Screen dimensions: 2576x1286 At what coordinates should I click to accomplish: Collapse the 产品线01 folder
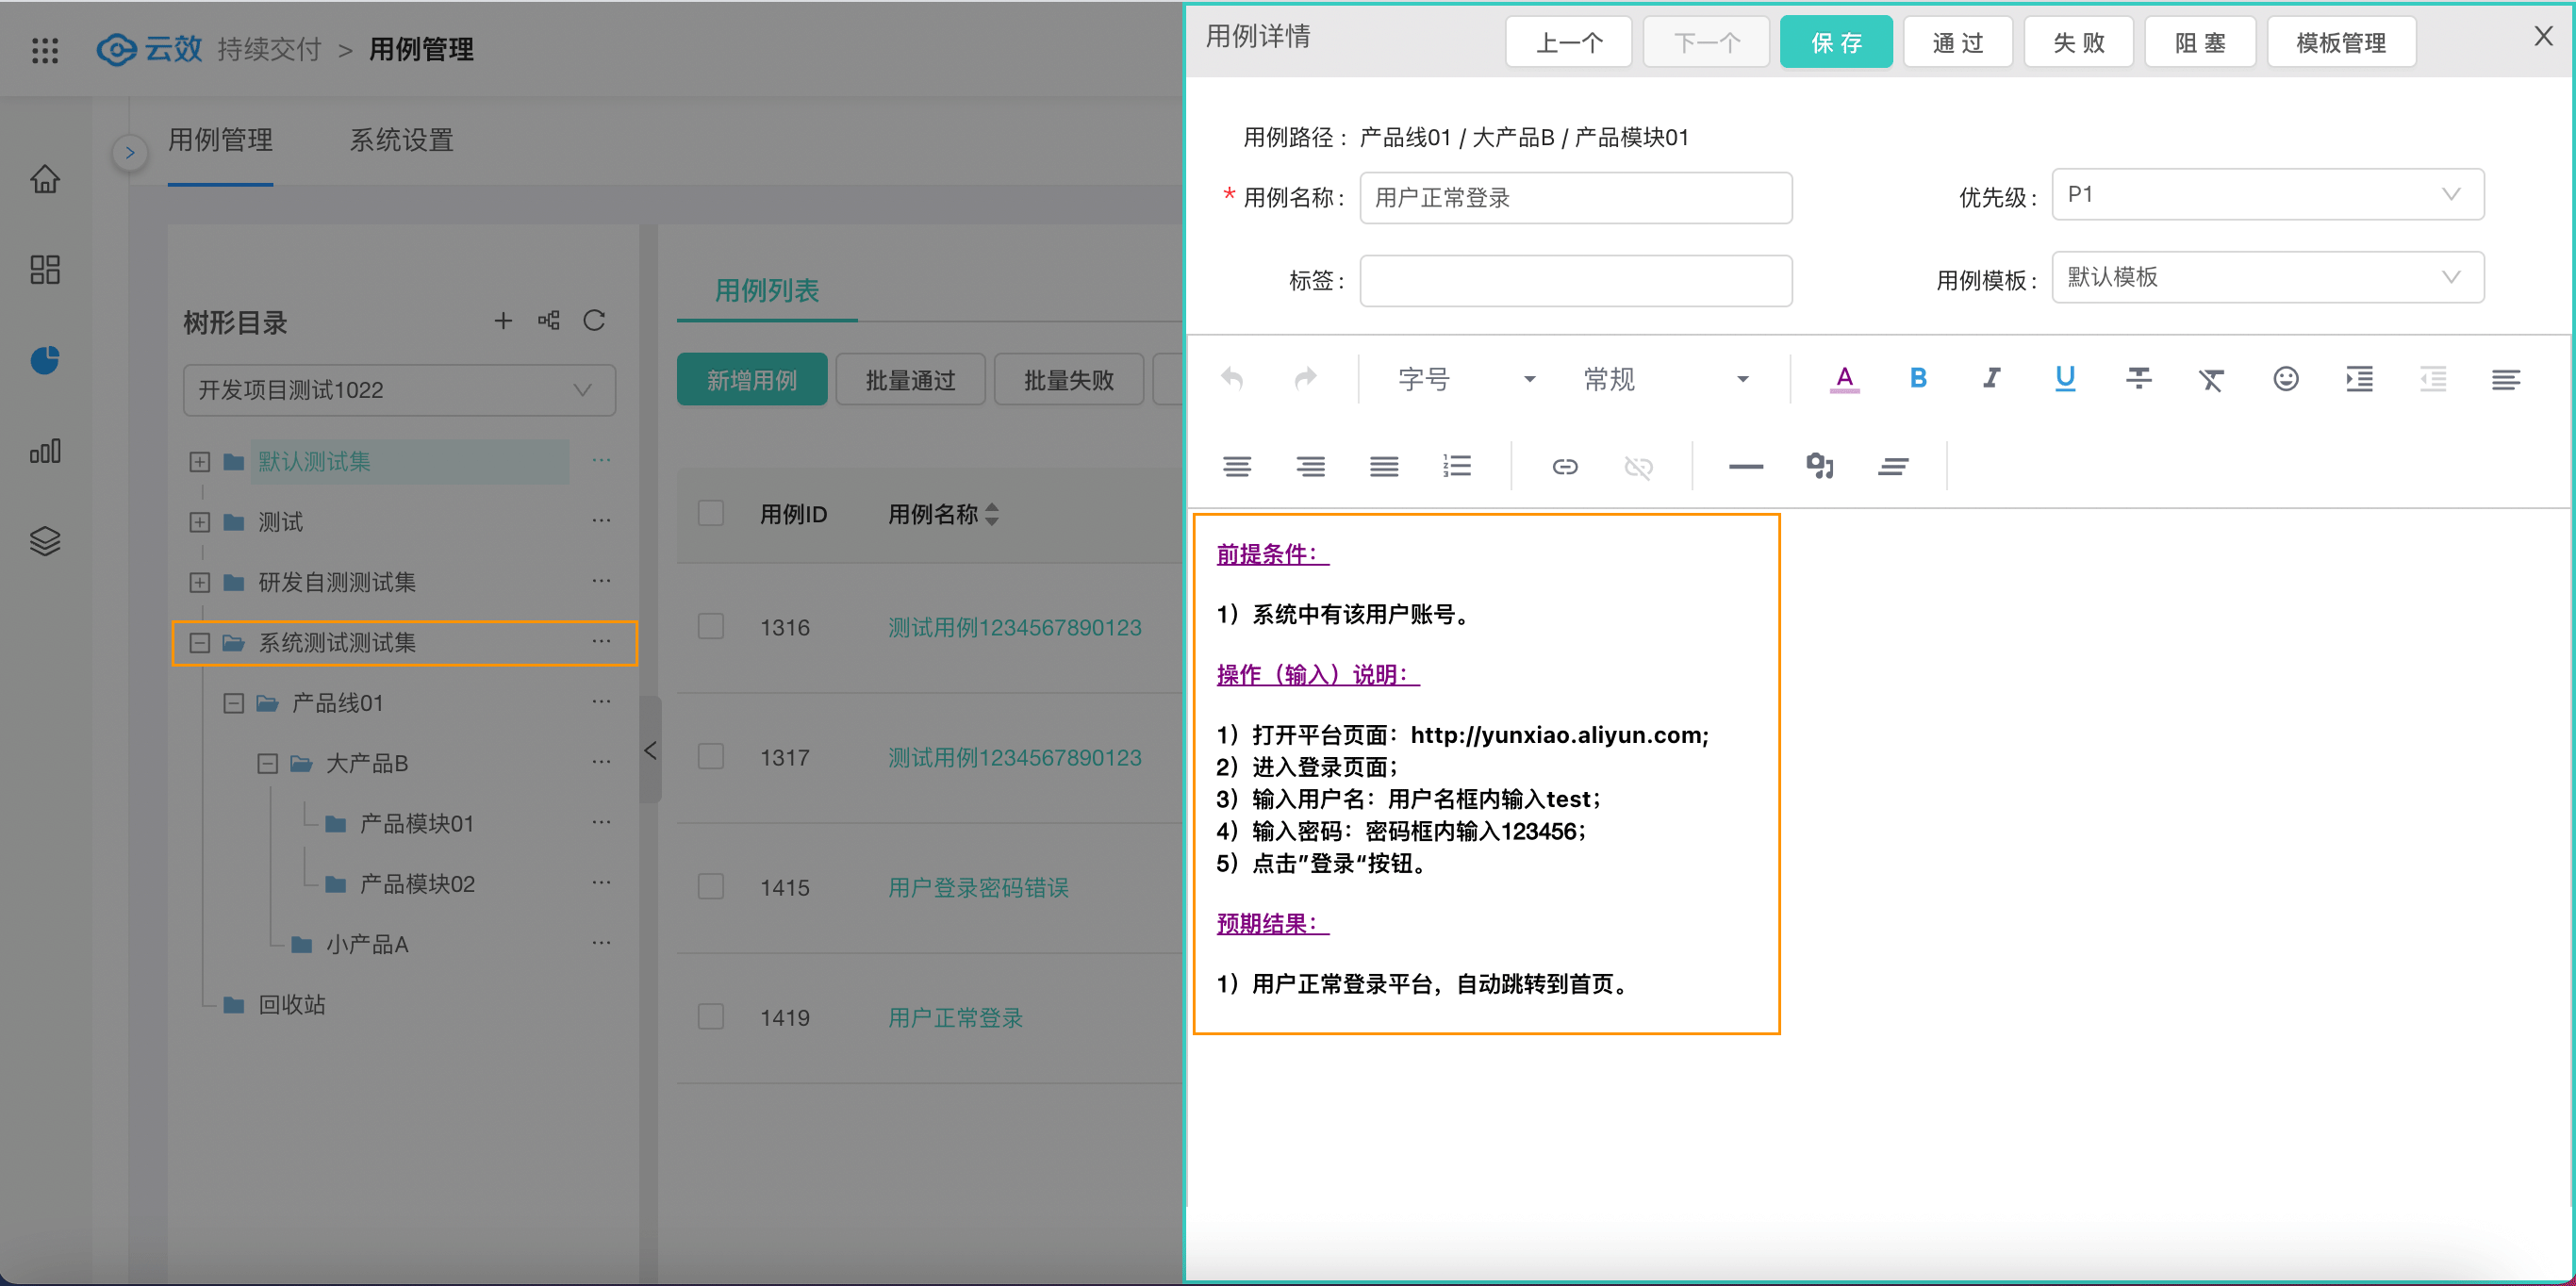(x=234, y=704)
